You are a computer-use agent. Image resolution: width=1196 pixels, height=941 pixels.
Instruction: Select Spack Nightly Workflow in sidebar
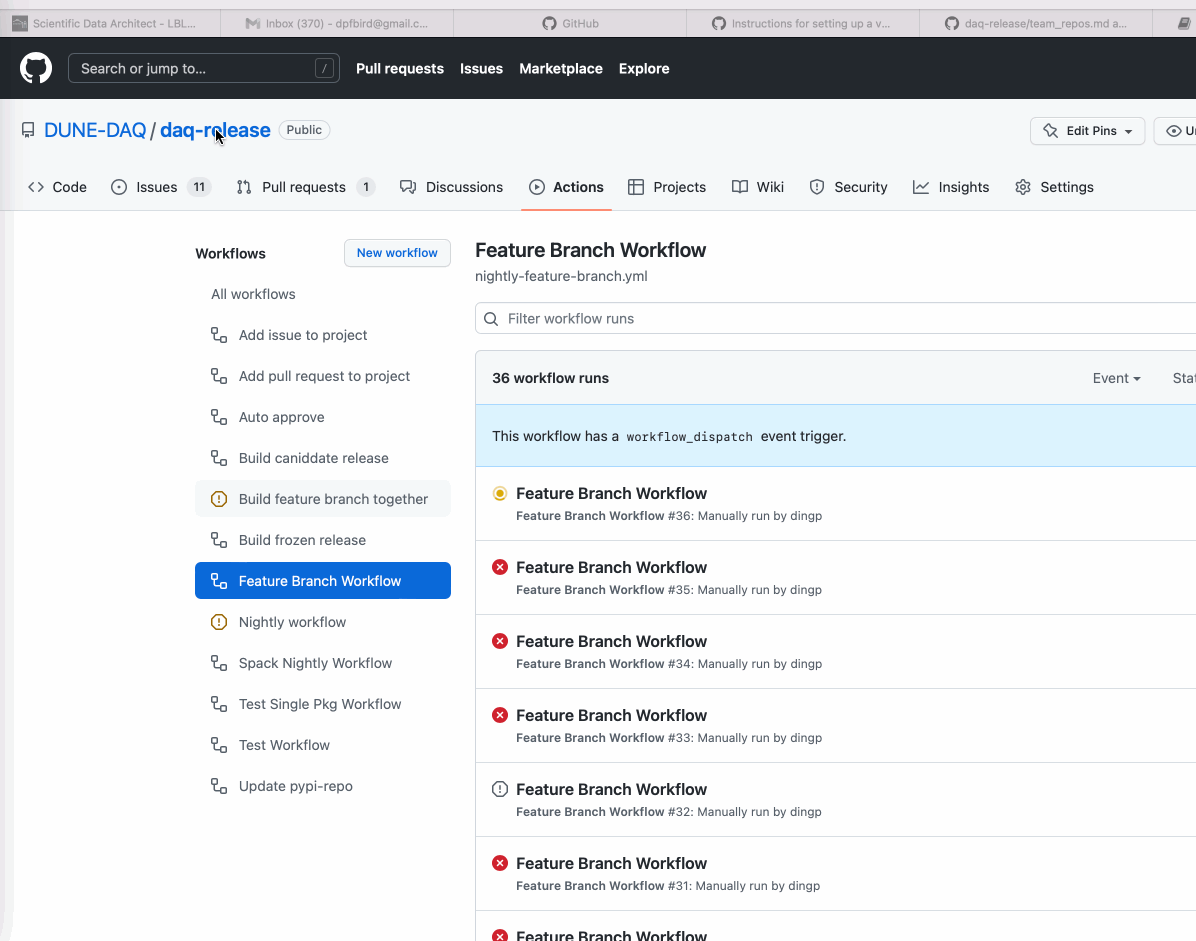[x=323, y=663]
